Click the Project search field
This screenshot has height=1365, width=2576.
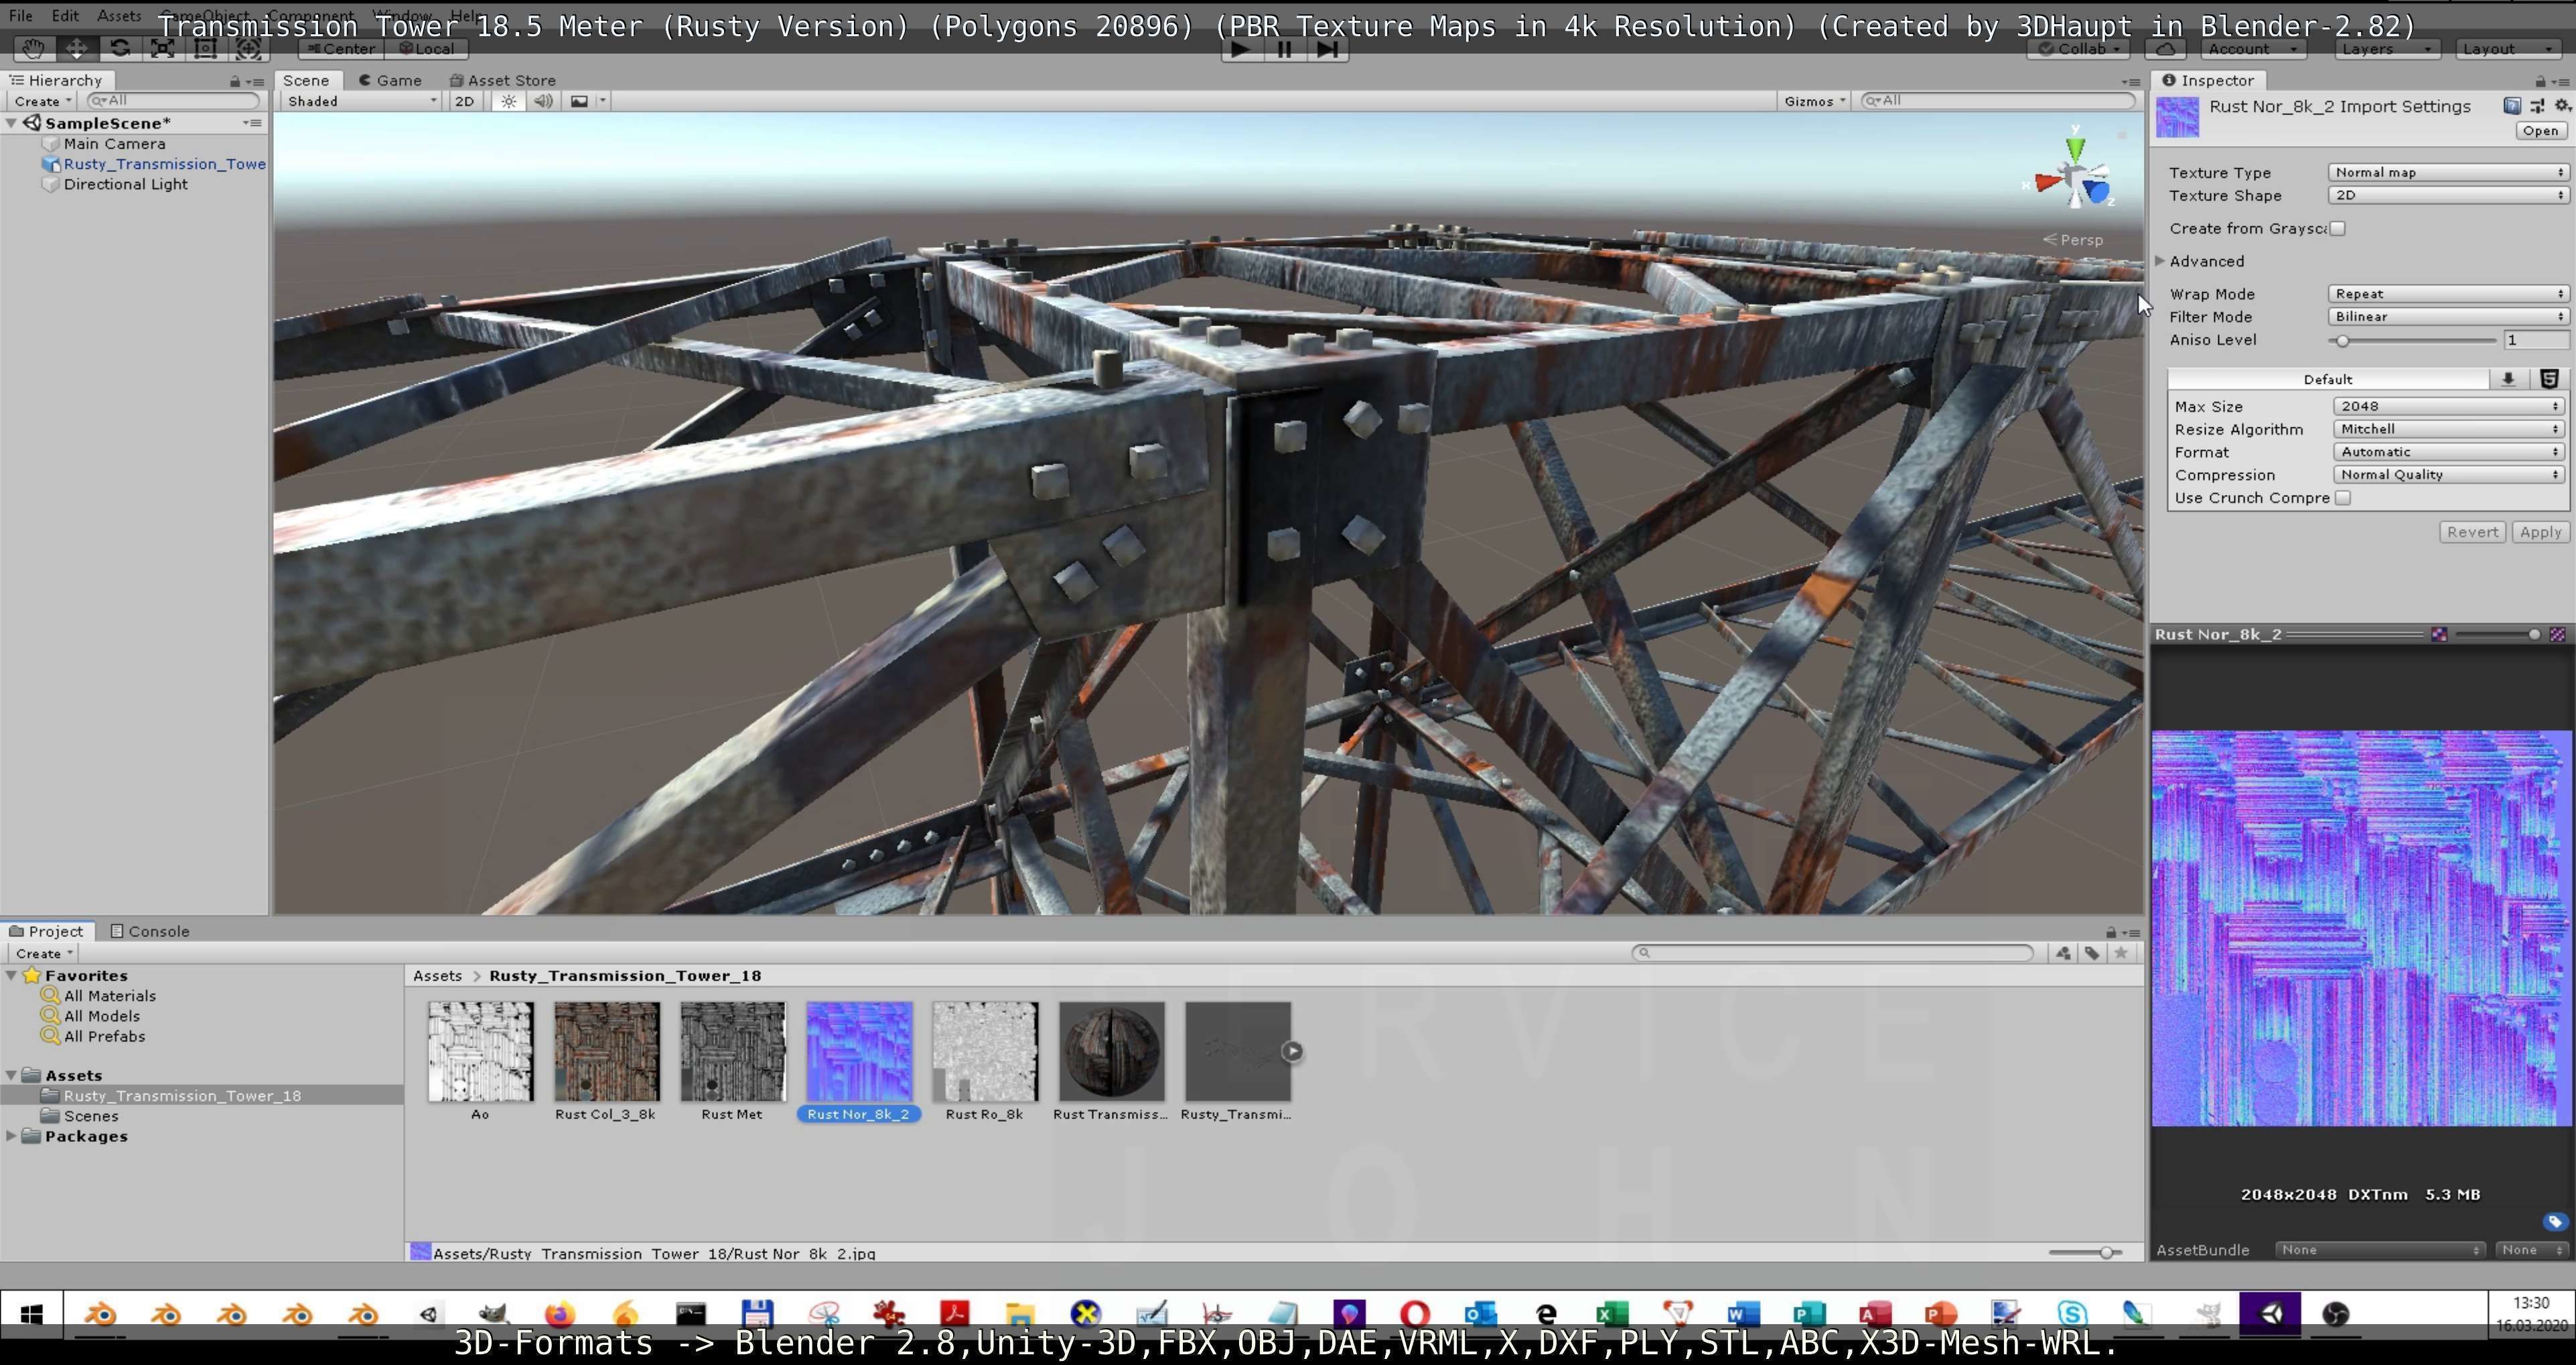click(1832, 953)
